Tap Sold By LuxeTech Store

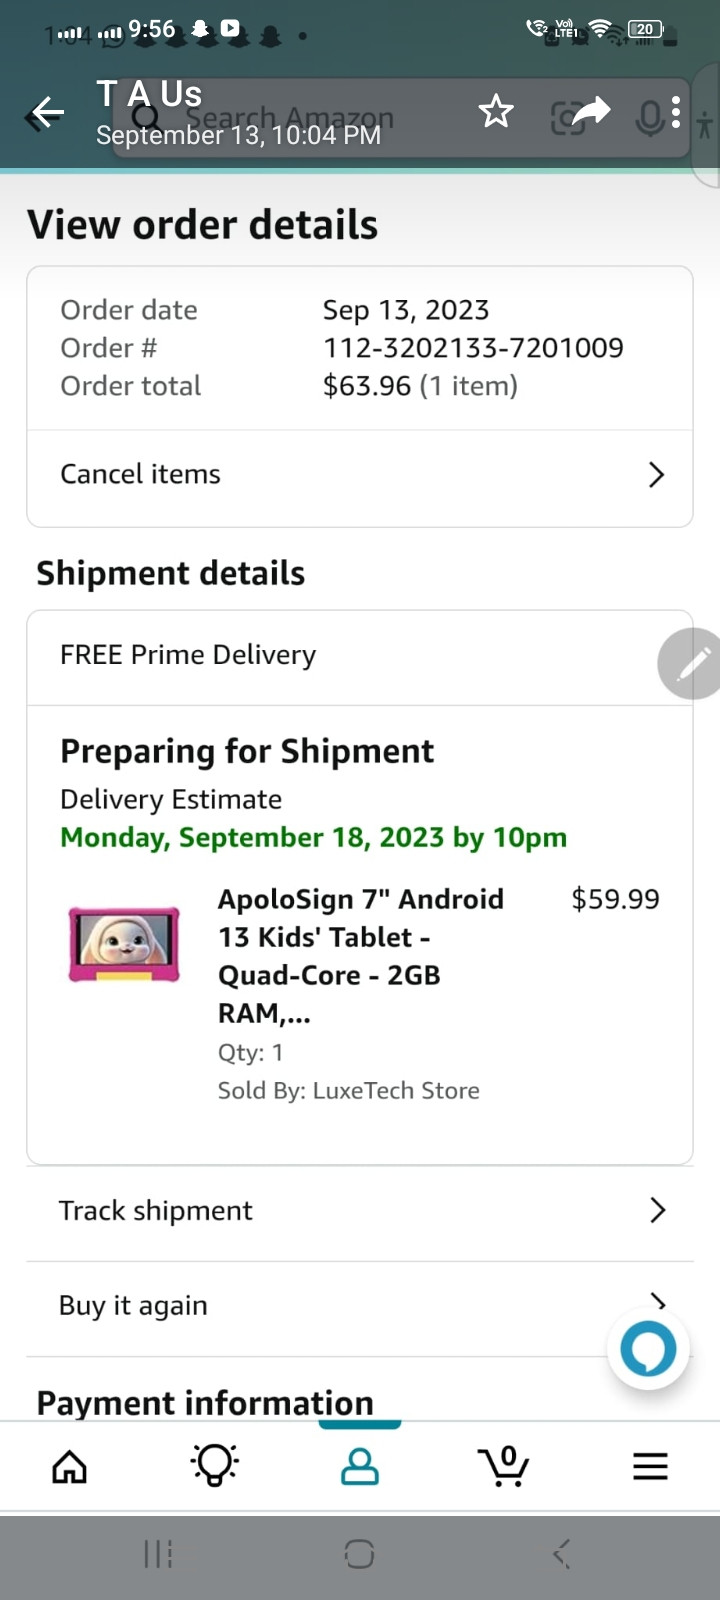(x=348, y=1091)
